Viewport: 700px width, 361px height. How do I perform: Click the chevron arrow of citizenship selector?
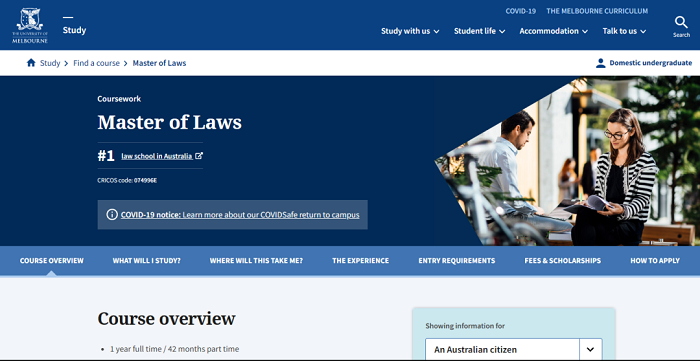tap(591, 349)
